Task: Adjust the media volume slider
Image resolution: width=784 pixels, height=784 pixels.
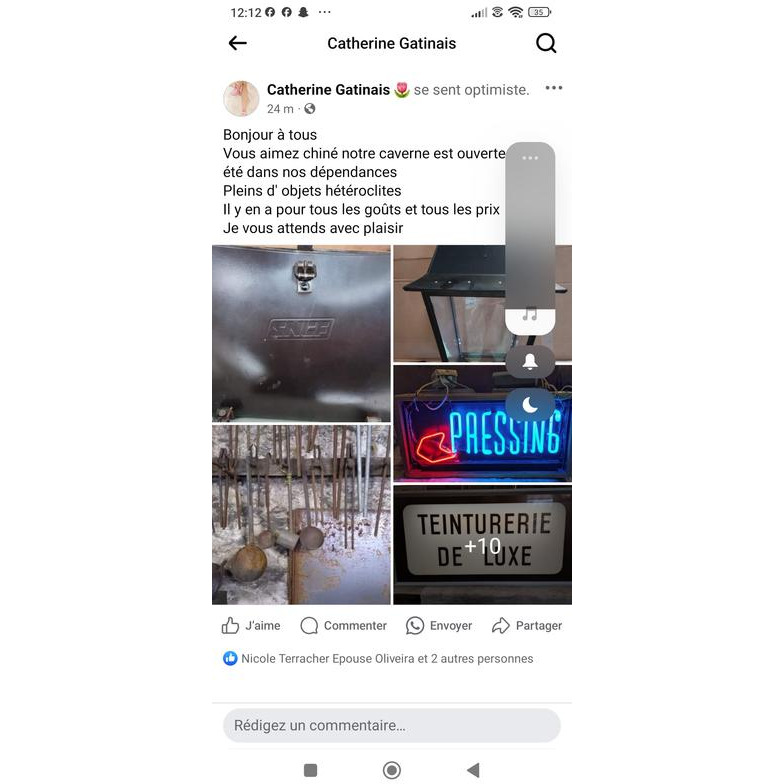Action: pyautogui.click(x=530, y=239)
